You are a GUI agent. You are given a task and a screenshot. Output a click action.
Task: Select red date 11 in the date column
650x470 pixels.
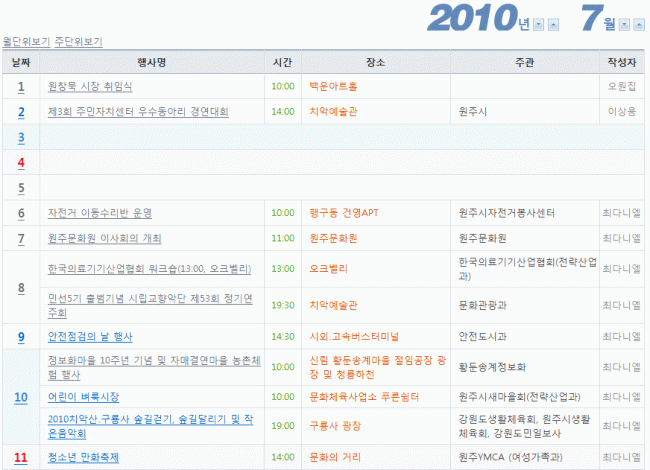20,457
